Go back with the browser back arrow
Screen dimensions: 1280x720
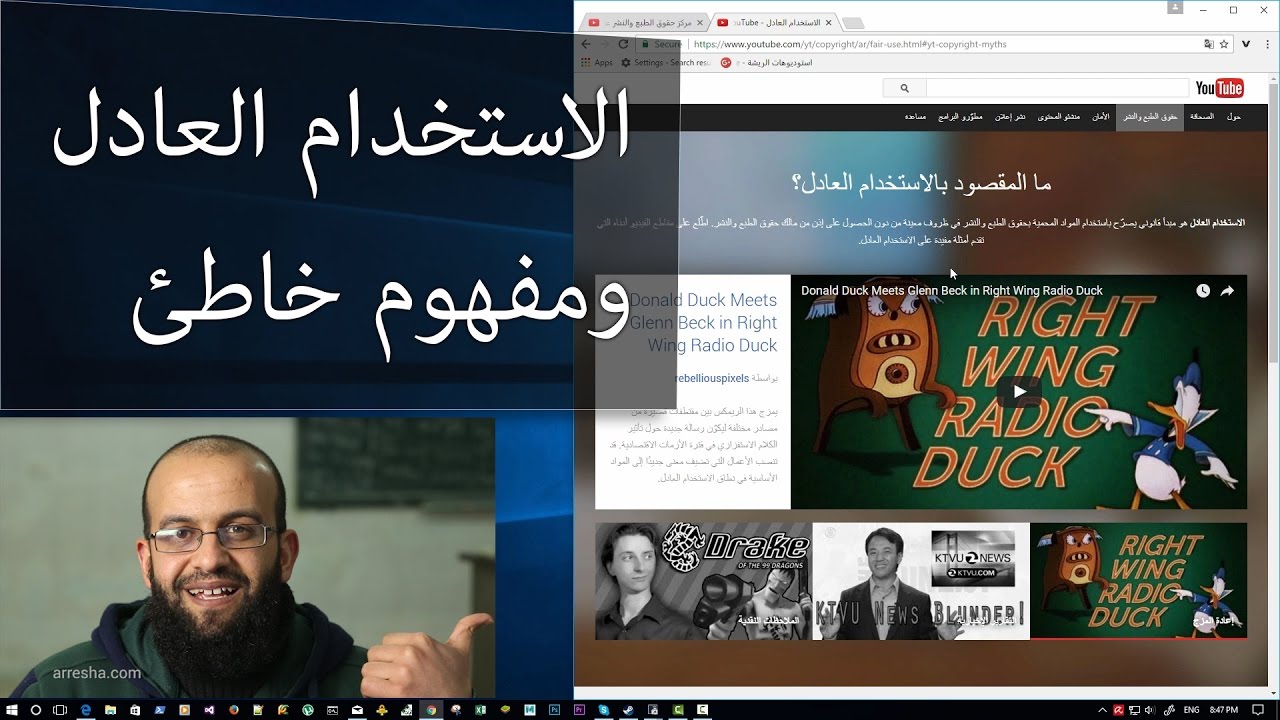coord(586,44)
